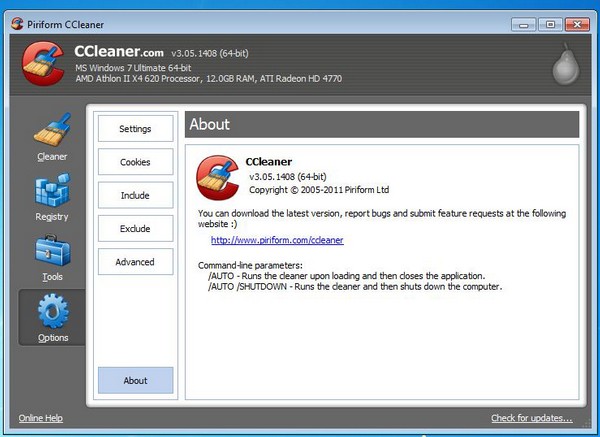
Task: Click the About heading bar text
Action: [210, 124]
